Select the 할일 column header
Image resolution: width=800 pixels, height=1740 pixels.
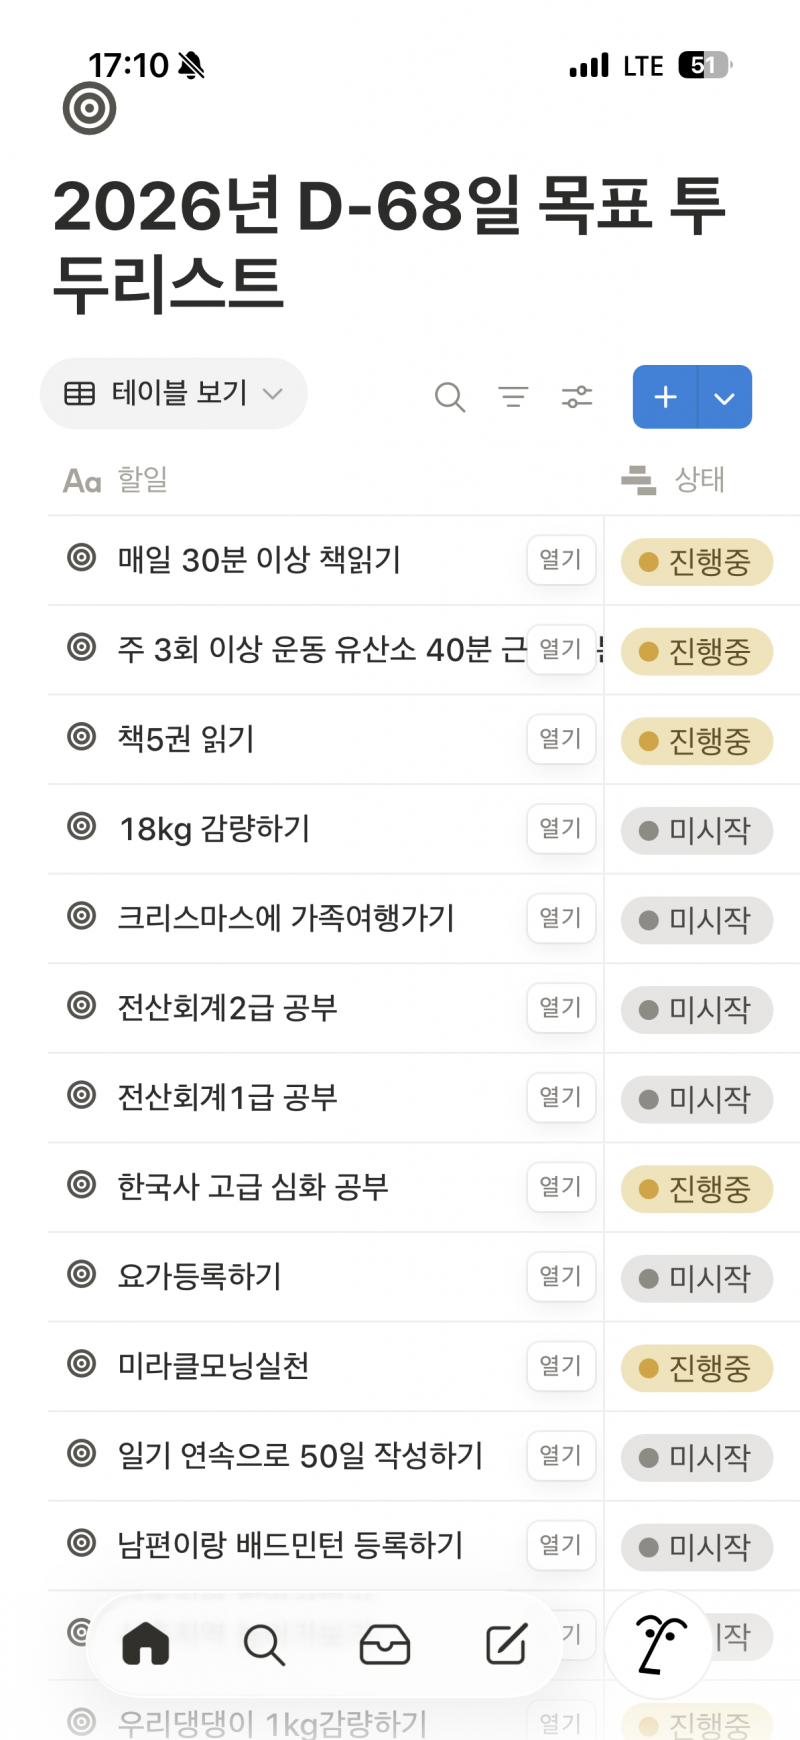[141, 481]
